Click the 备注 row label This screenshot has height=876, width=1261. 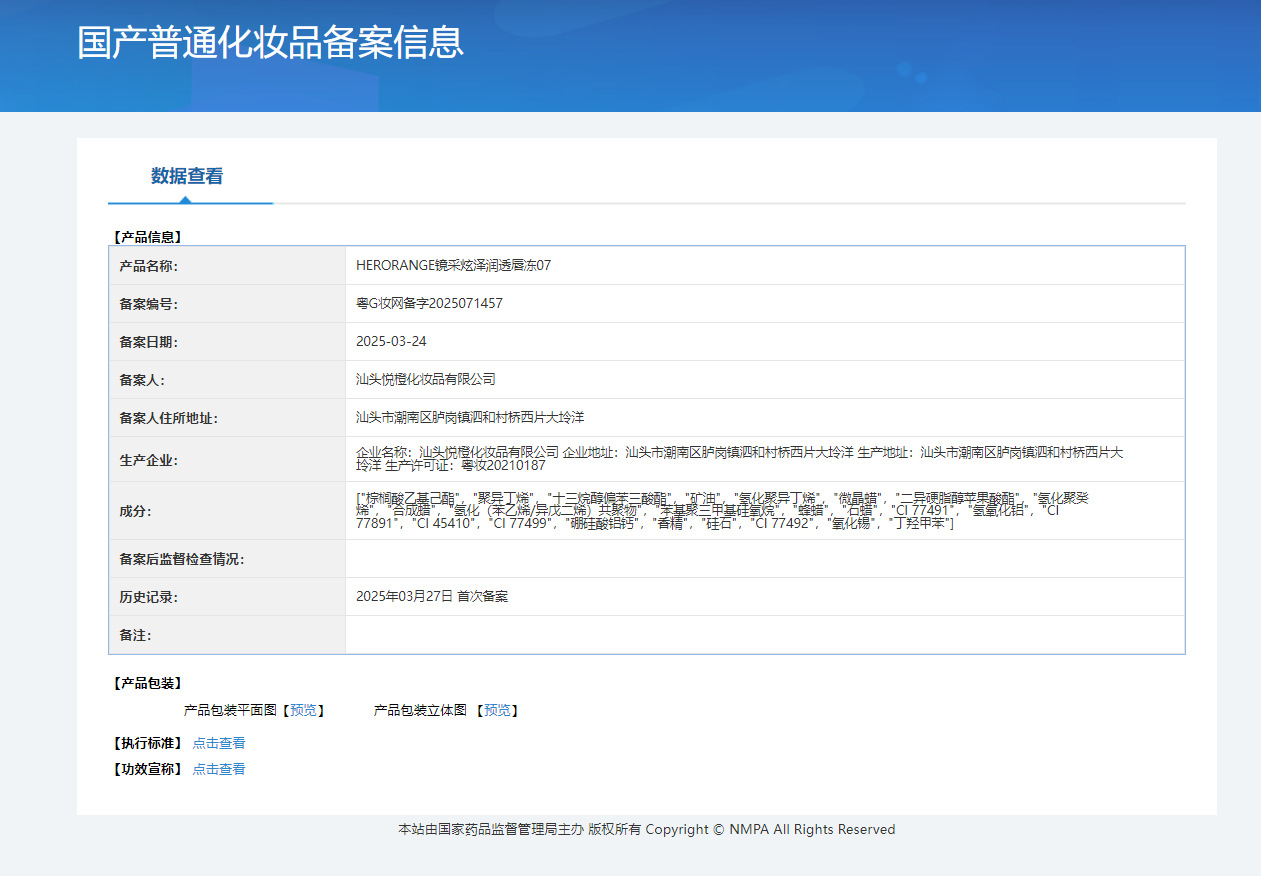[135, 635]
